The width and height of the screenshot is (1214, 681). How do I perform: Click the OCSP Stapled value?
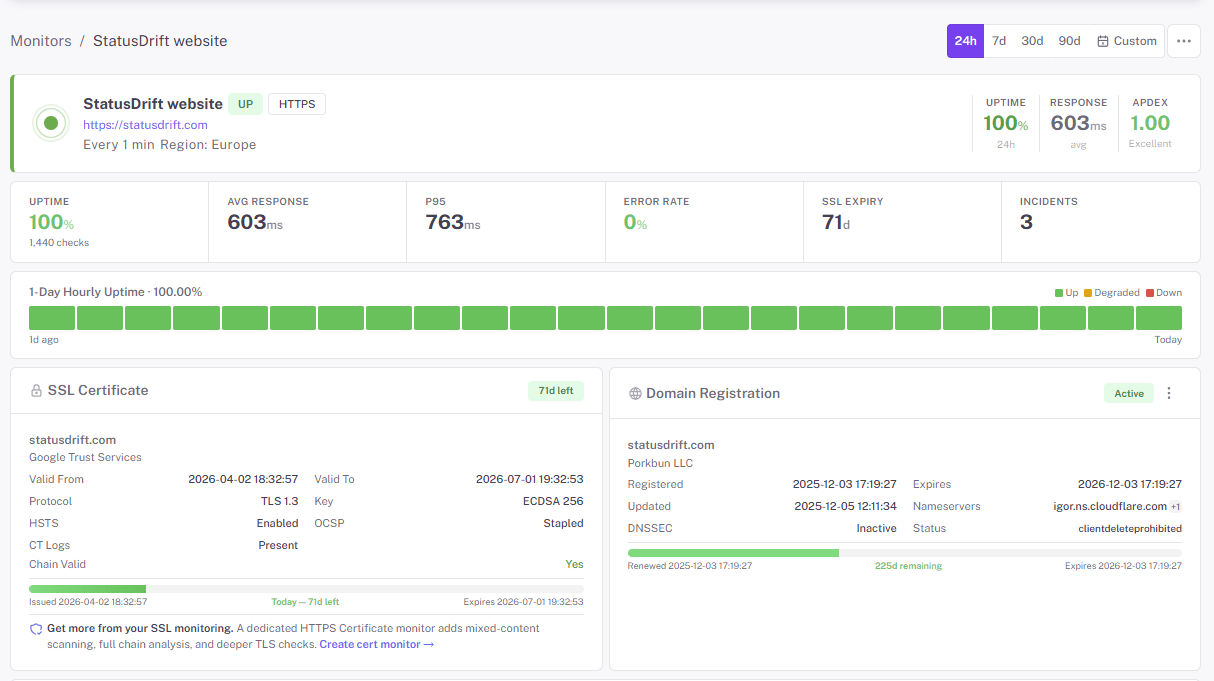pyautogui.click(x=564, y=524)
